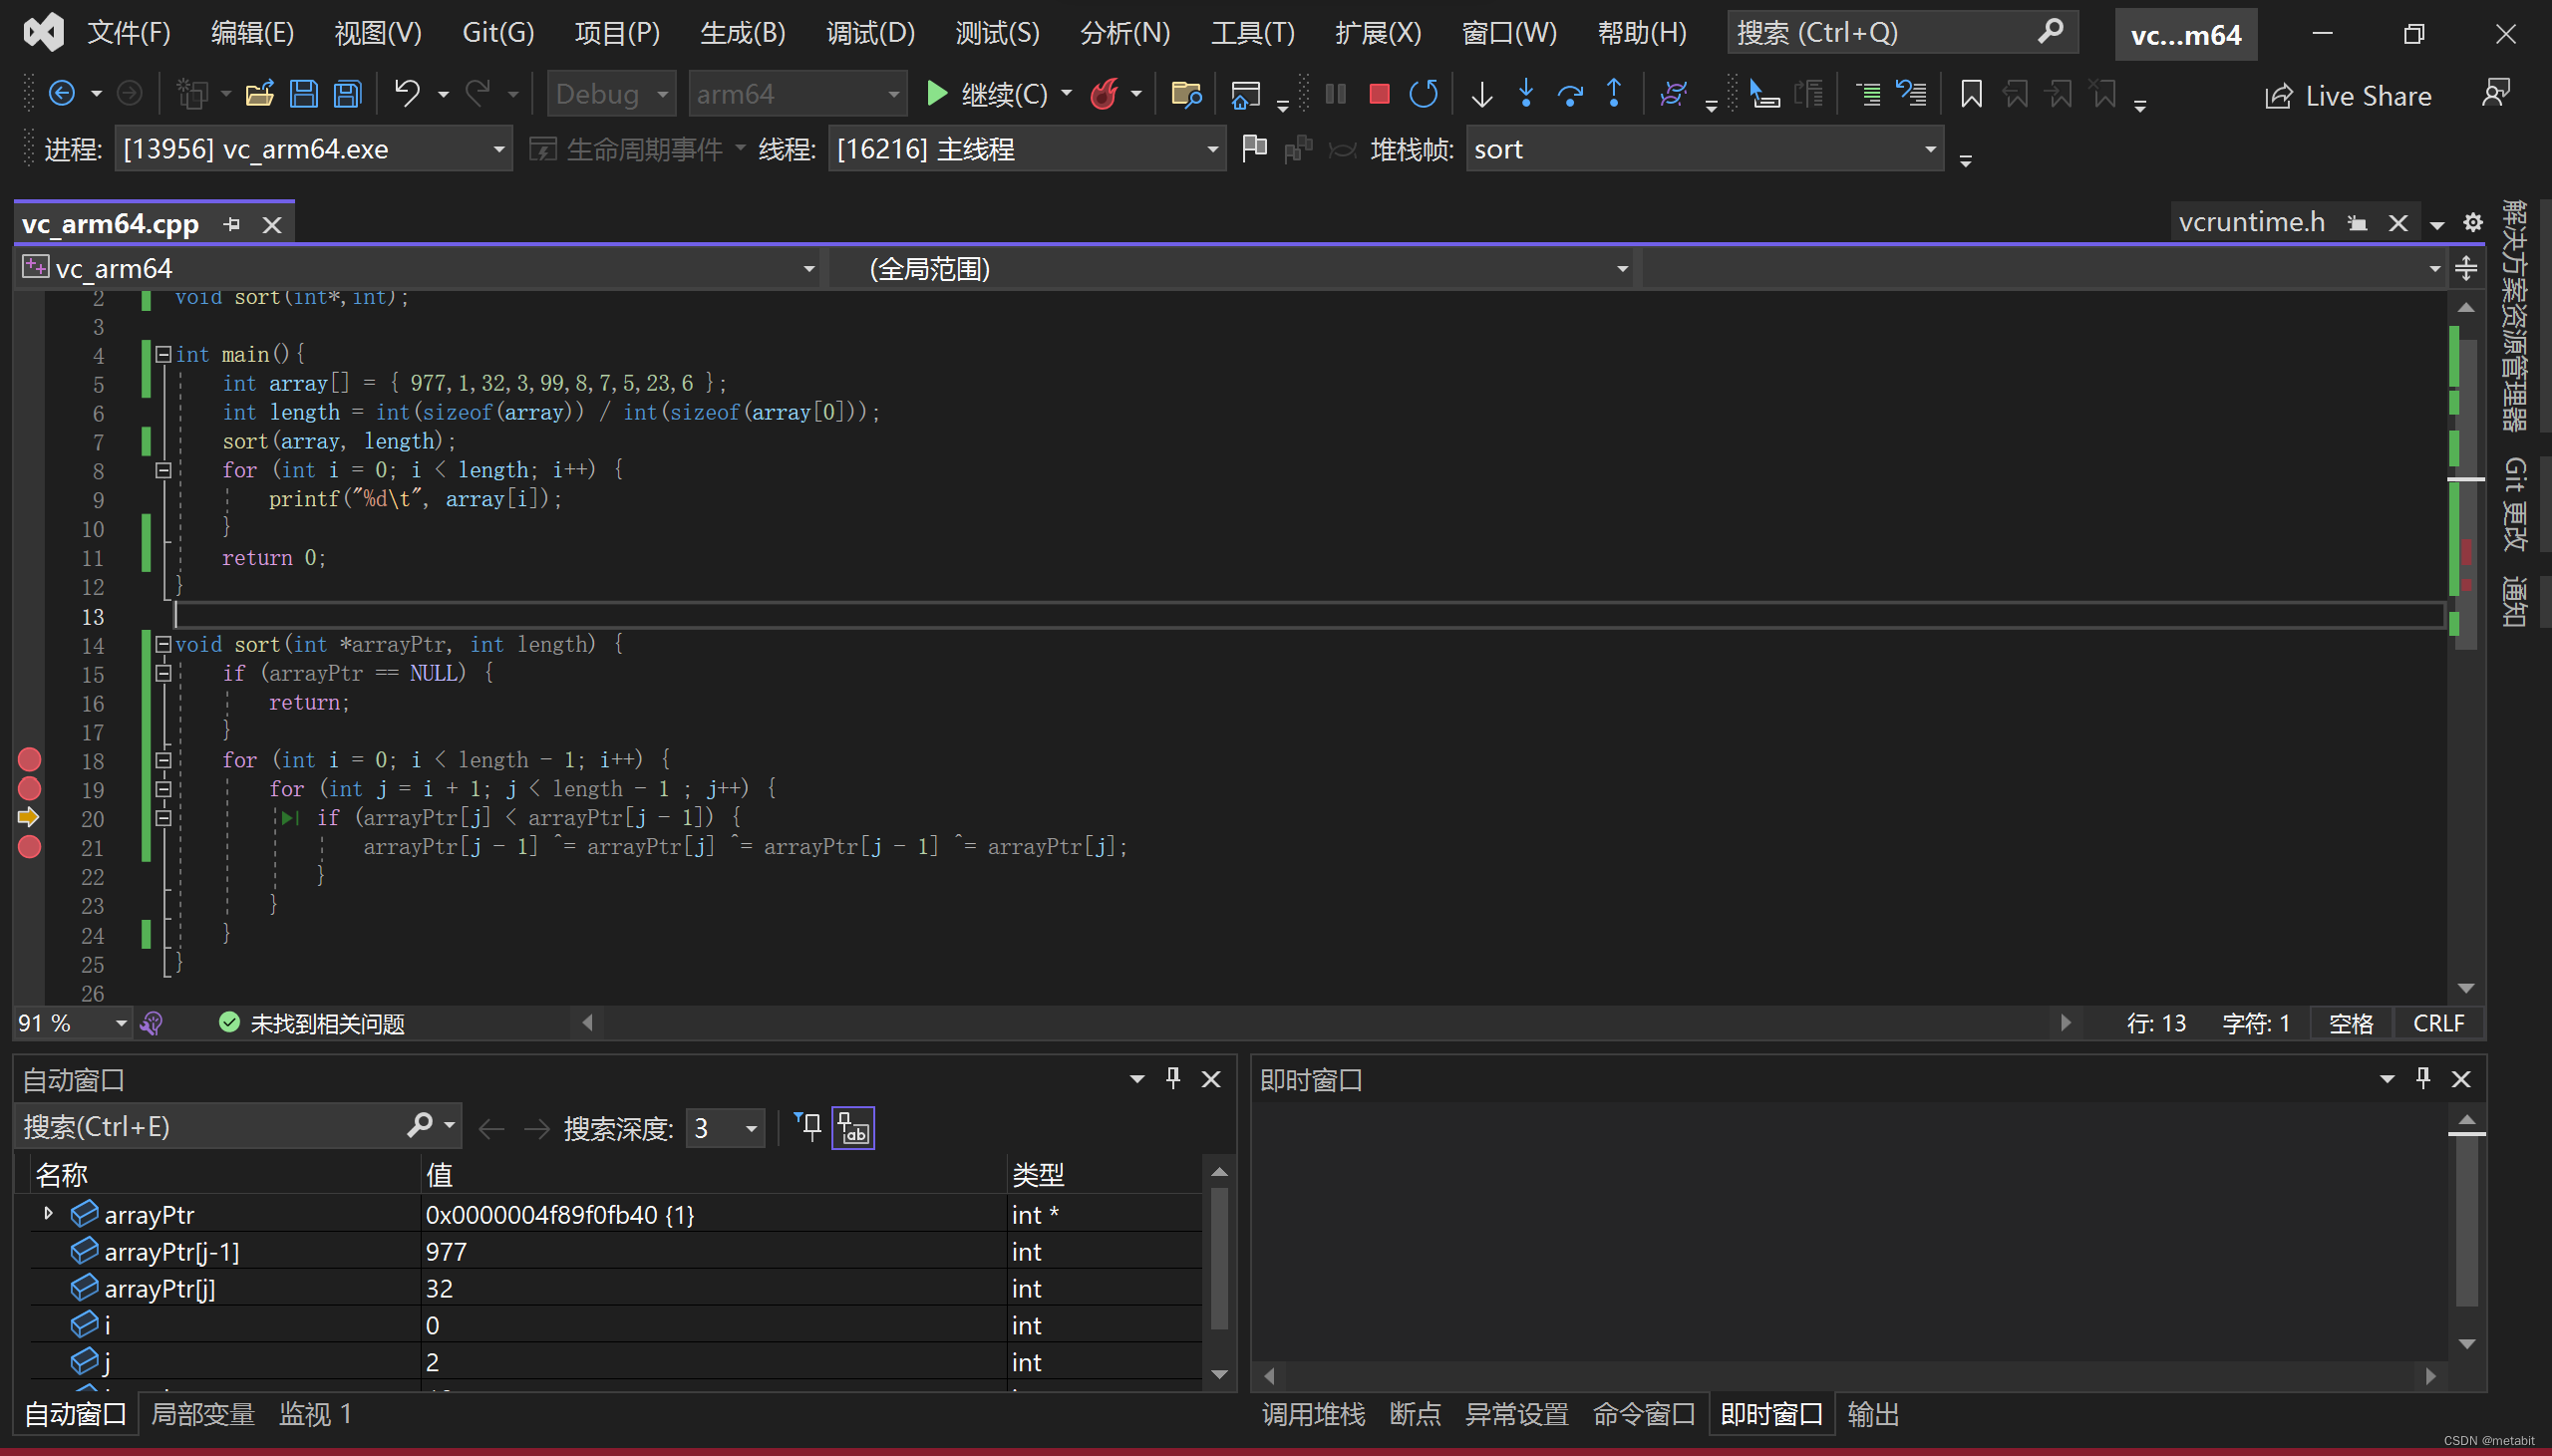Click the Step Out arrow icon

pyautogui.click(x=1614, y=94)
